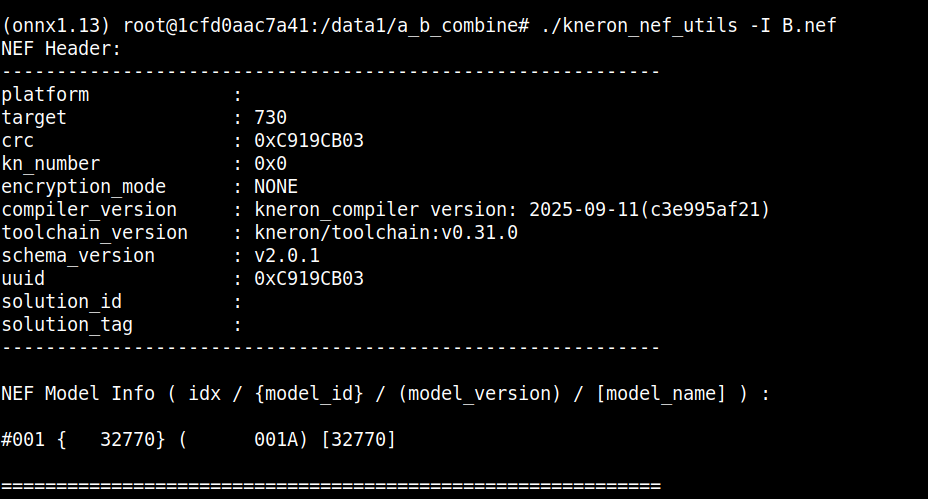Click the compiler date 2025-09-11
The image size is (928, 499).
pos(584,210)
